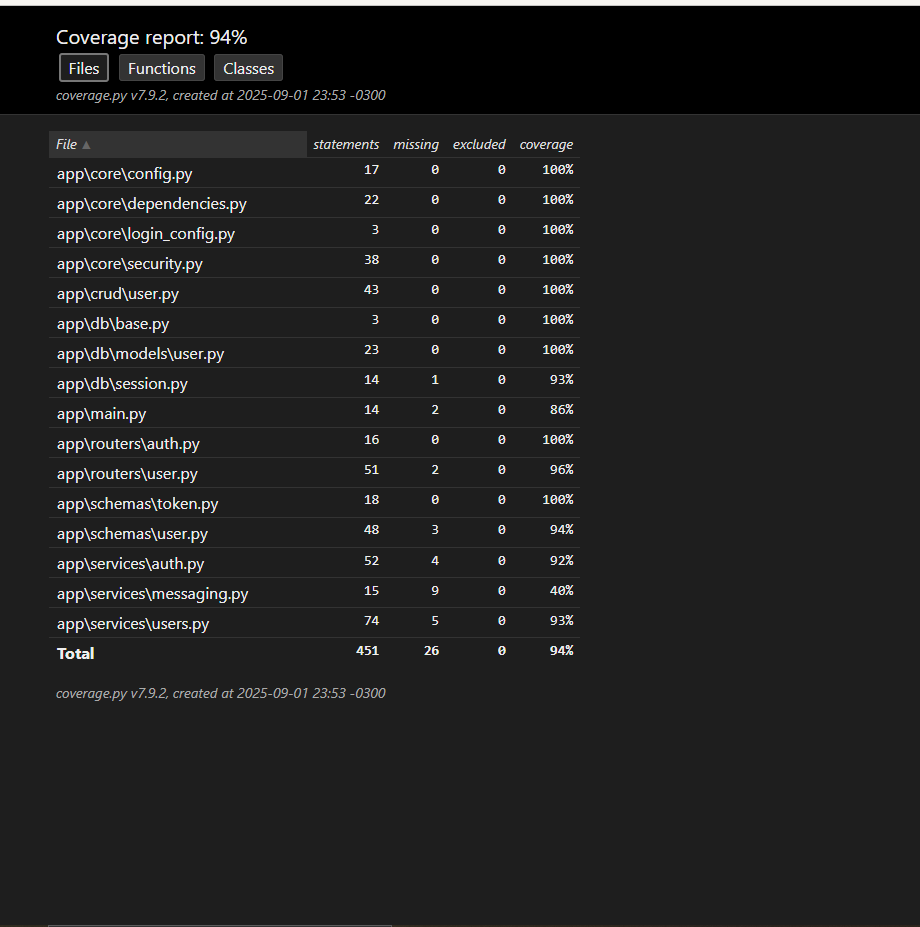Screen dimensions: 920x927
Task: Open app\services\users.py report
Action: pos(133,624)
